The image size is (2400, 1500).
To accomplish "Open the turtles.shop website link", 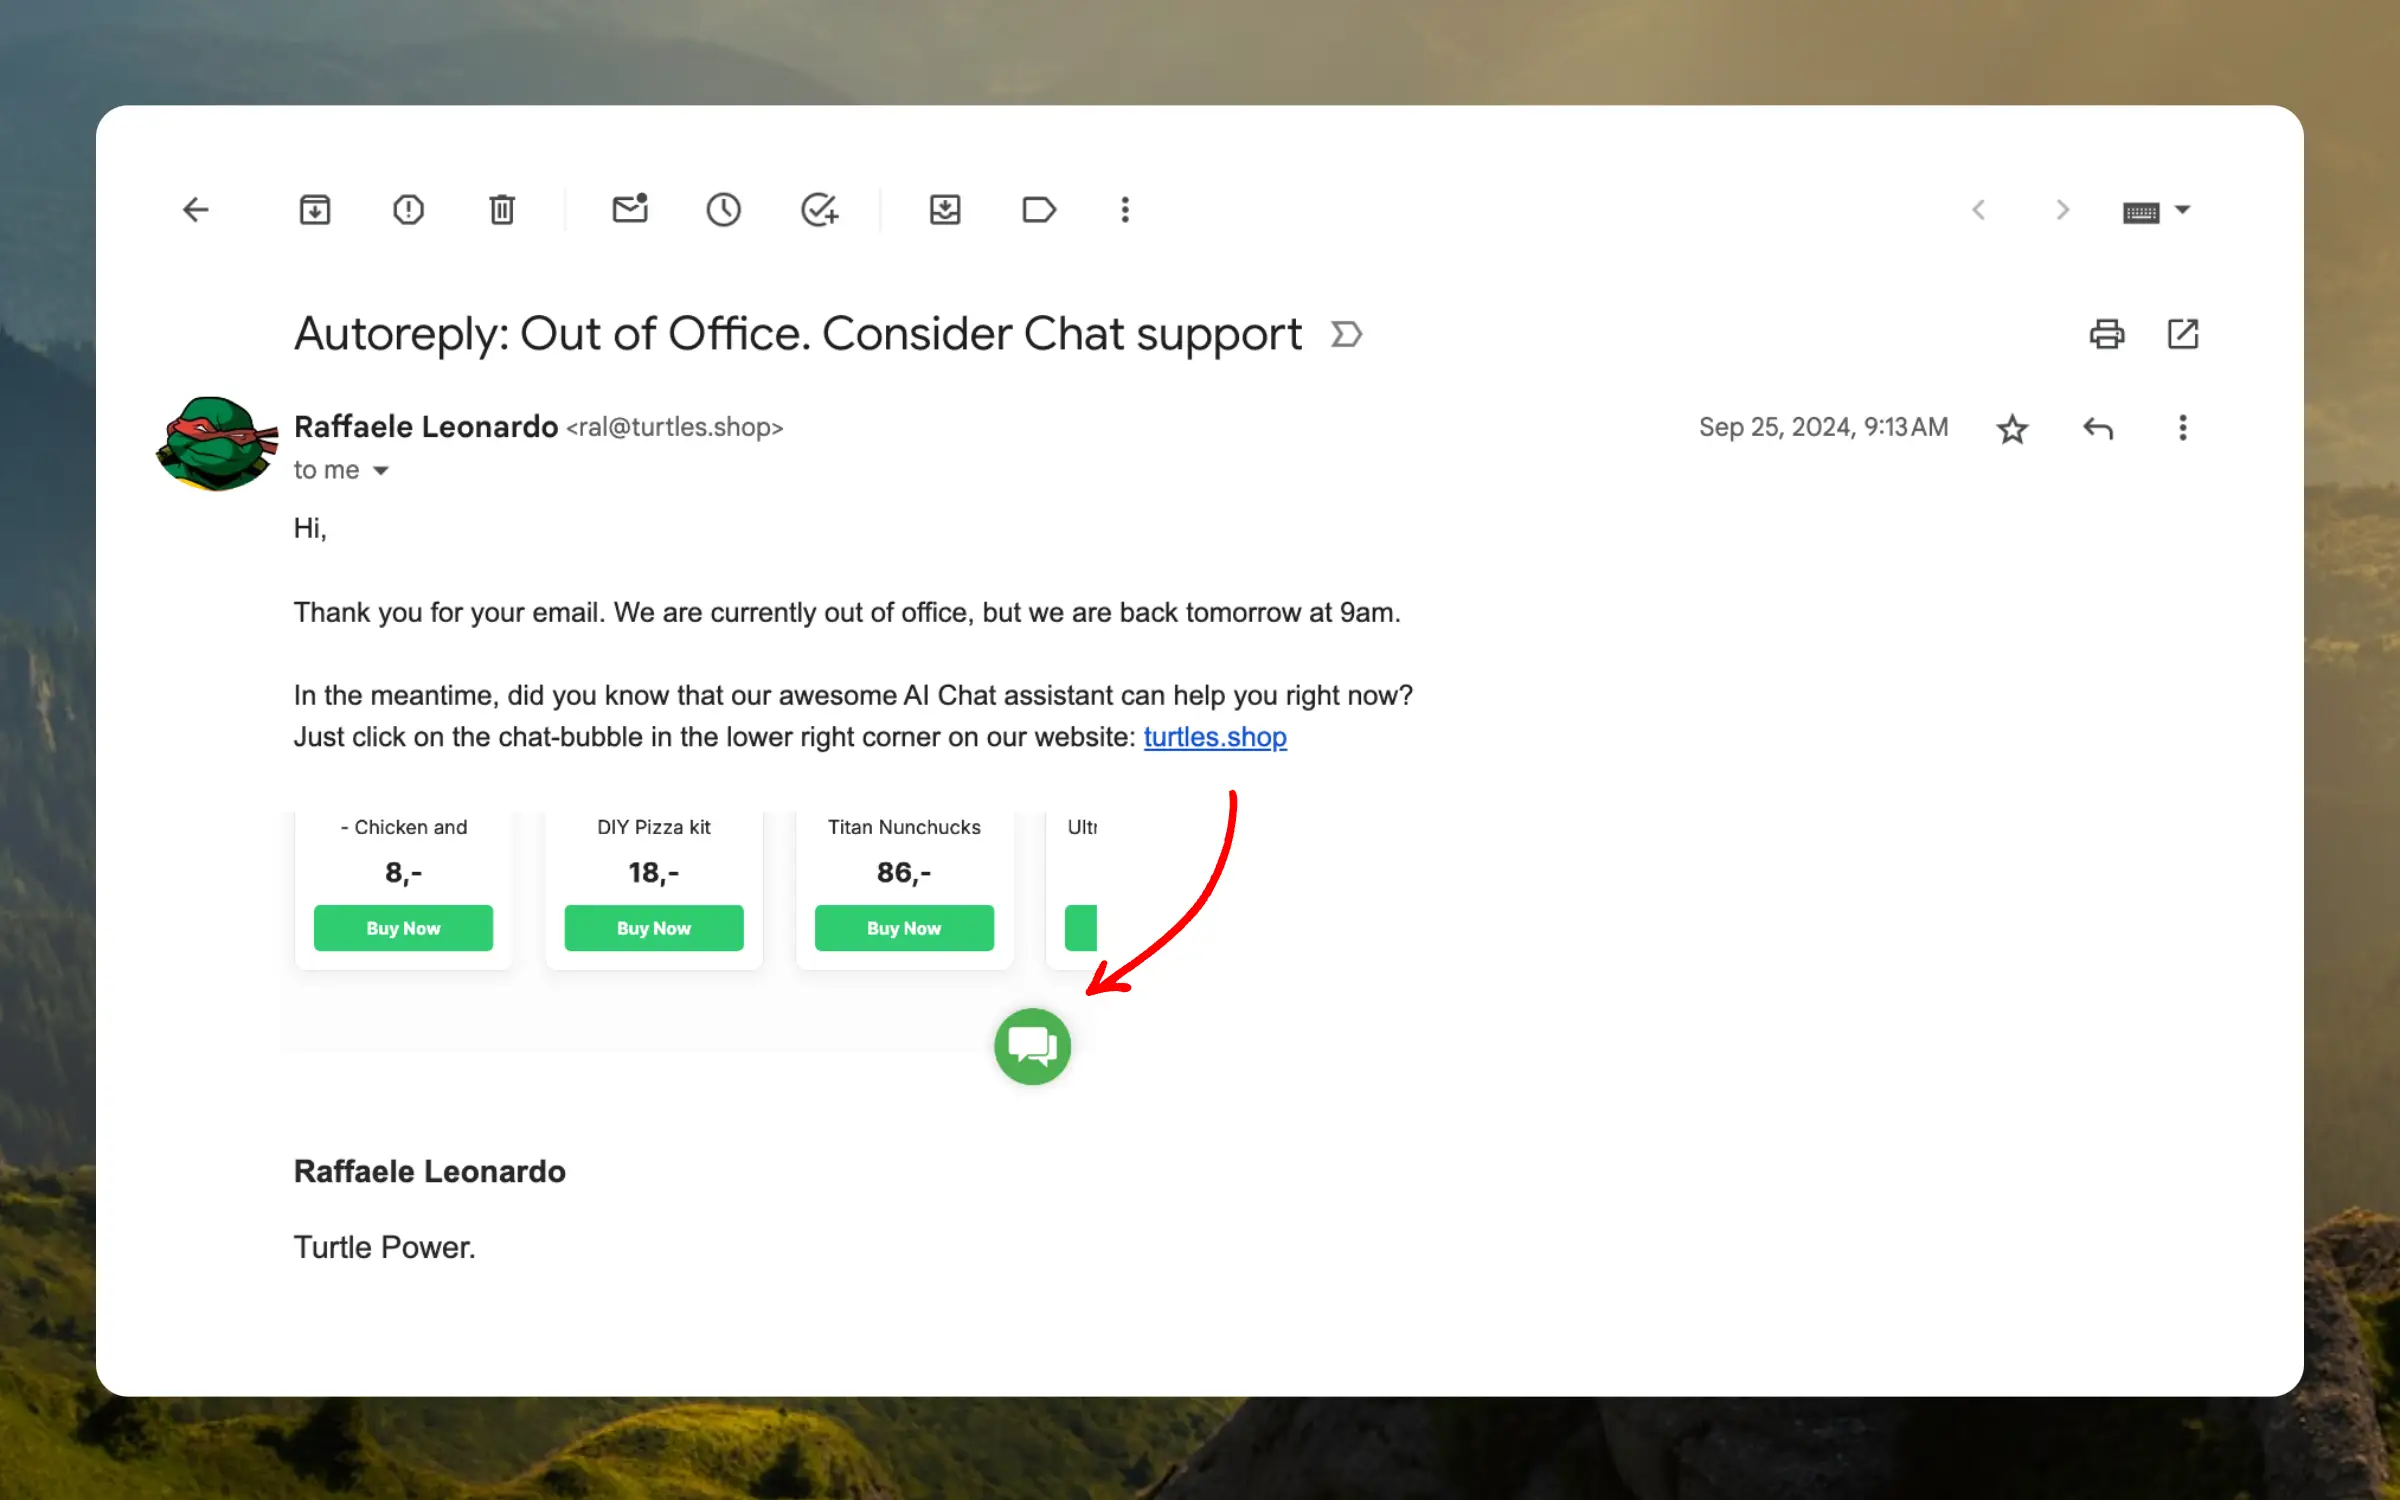I will coord(1215,737).
